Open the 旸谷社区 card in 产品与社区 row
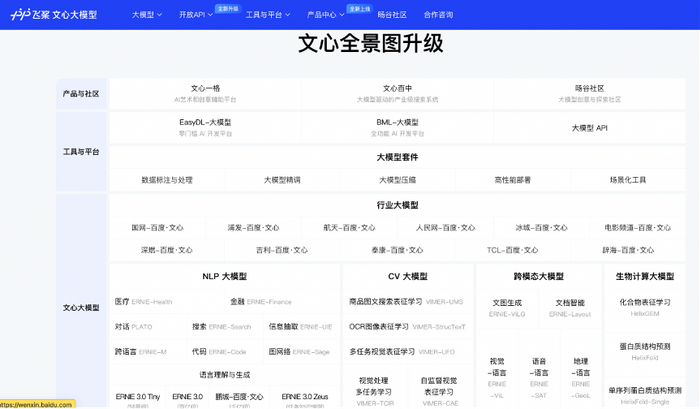700x409 pixels. (589, 93)
